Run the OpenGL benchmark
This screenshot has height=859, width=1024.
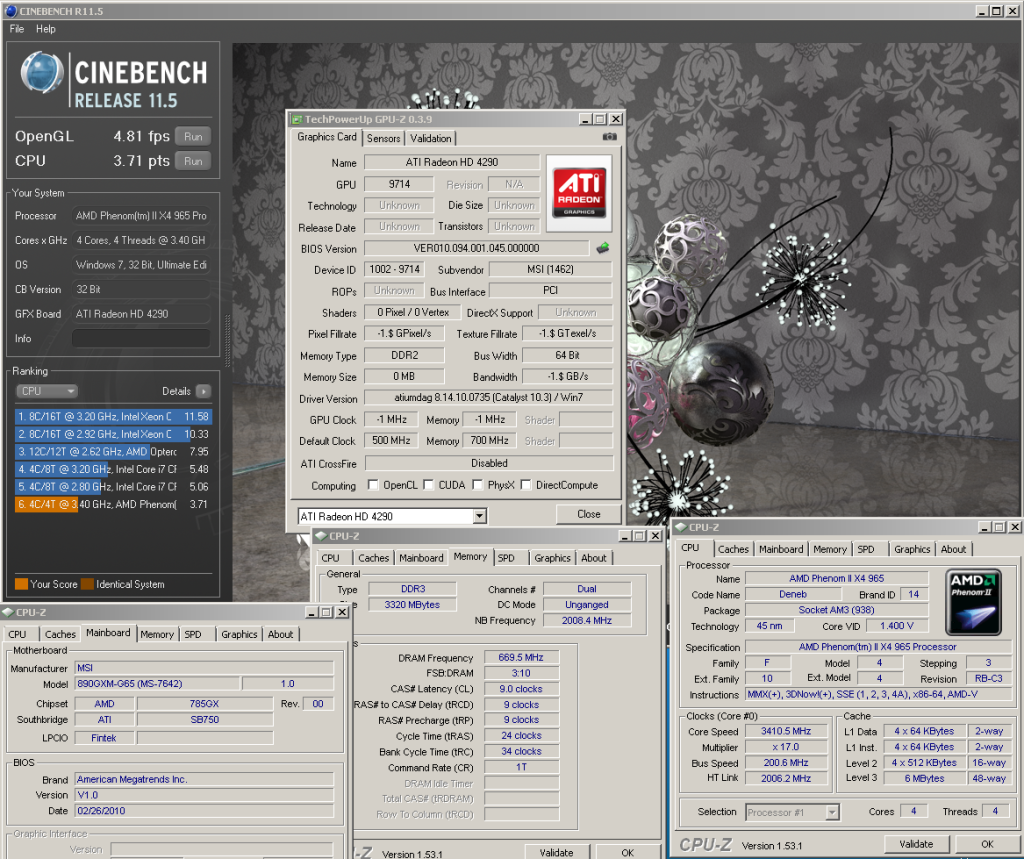click(193, 136)
